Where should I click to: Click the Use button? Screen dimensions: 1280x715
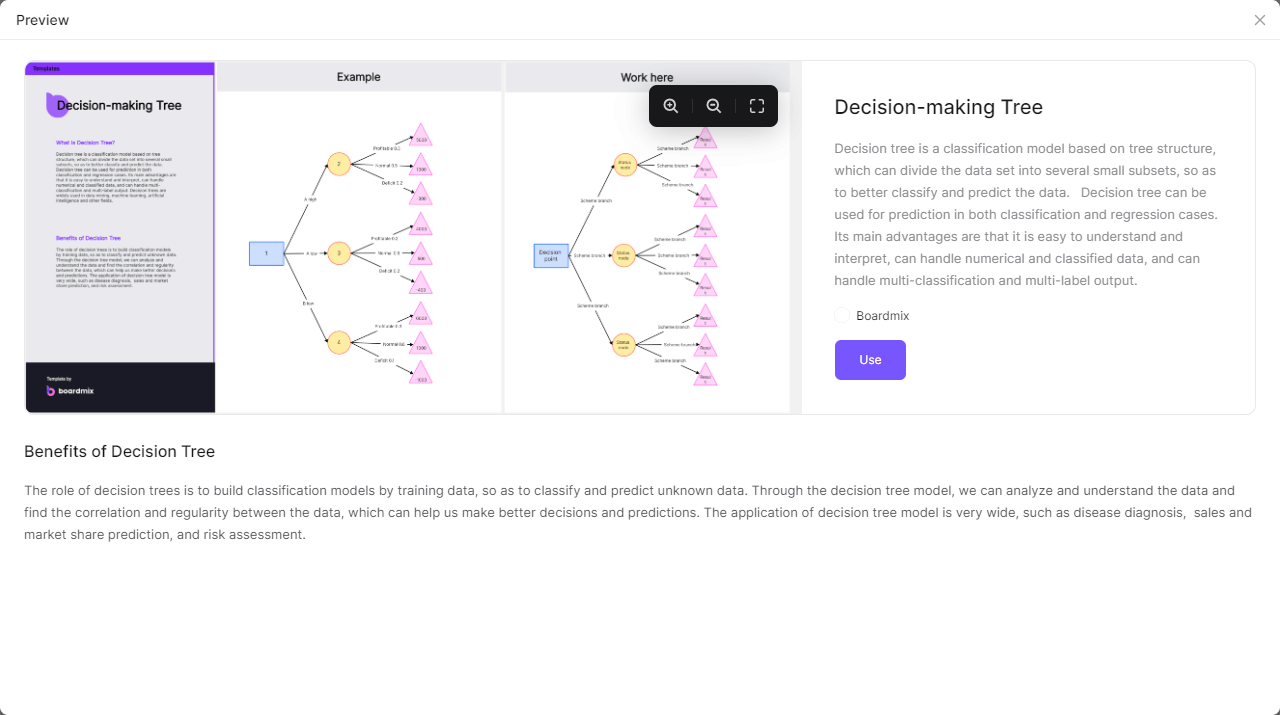click(870, 360)
